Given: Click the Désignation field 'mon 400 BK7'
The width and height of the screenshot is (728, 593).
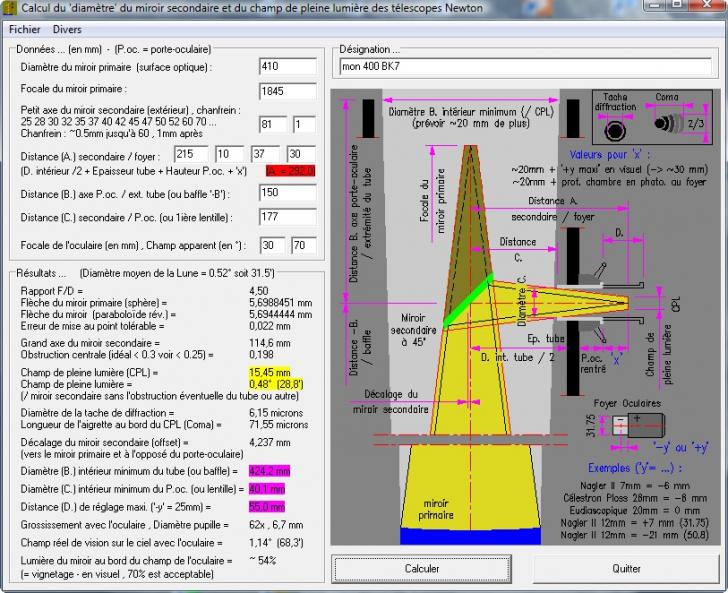Looking at the screenshot, I should [x=525, y=66].
